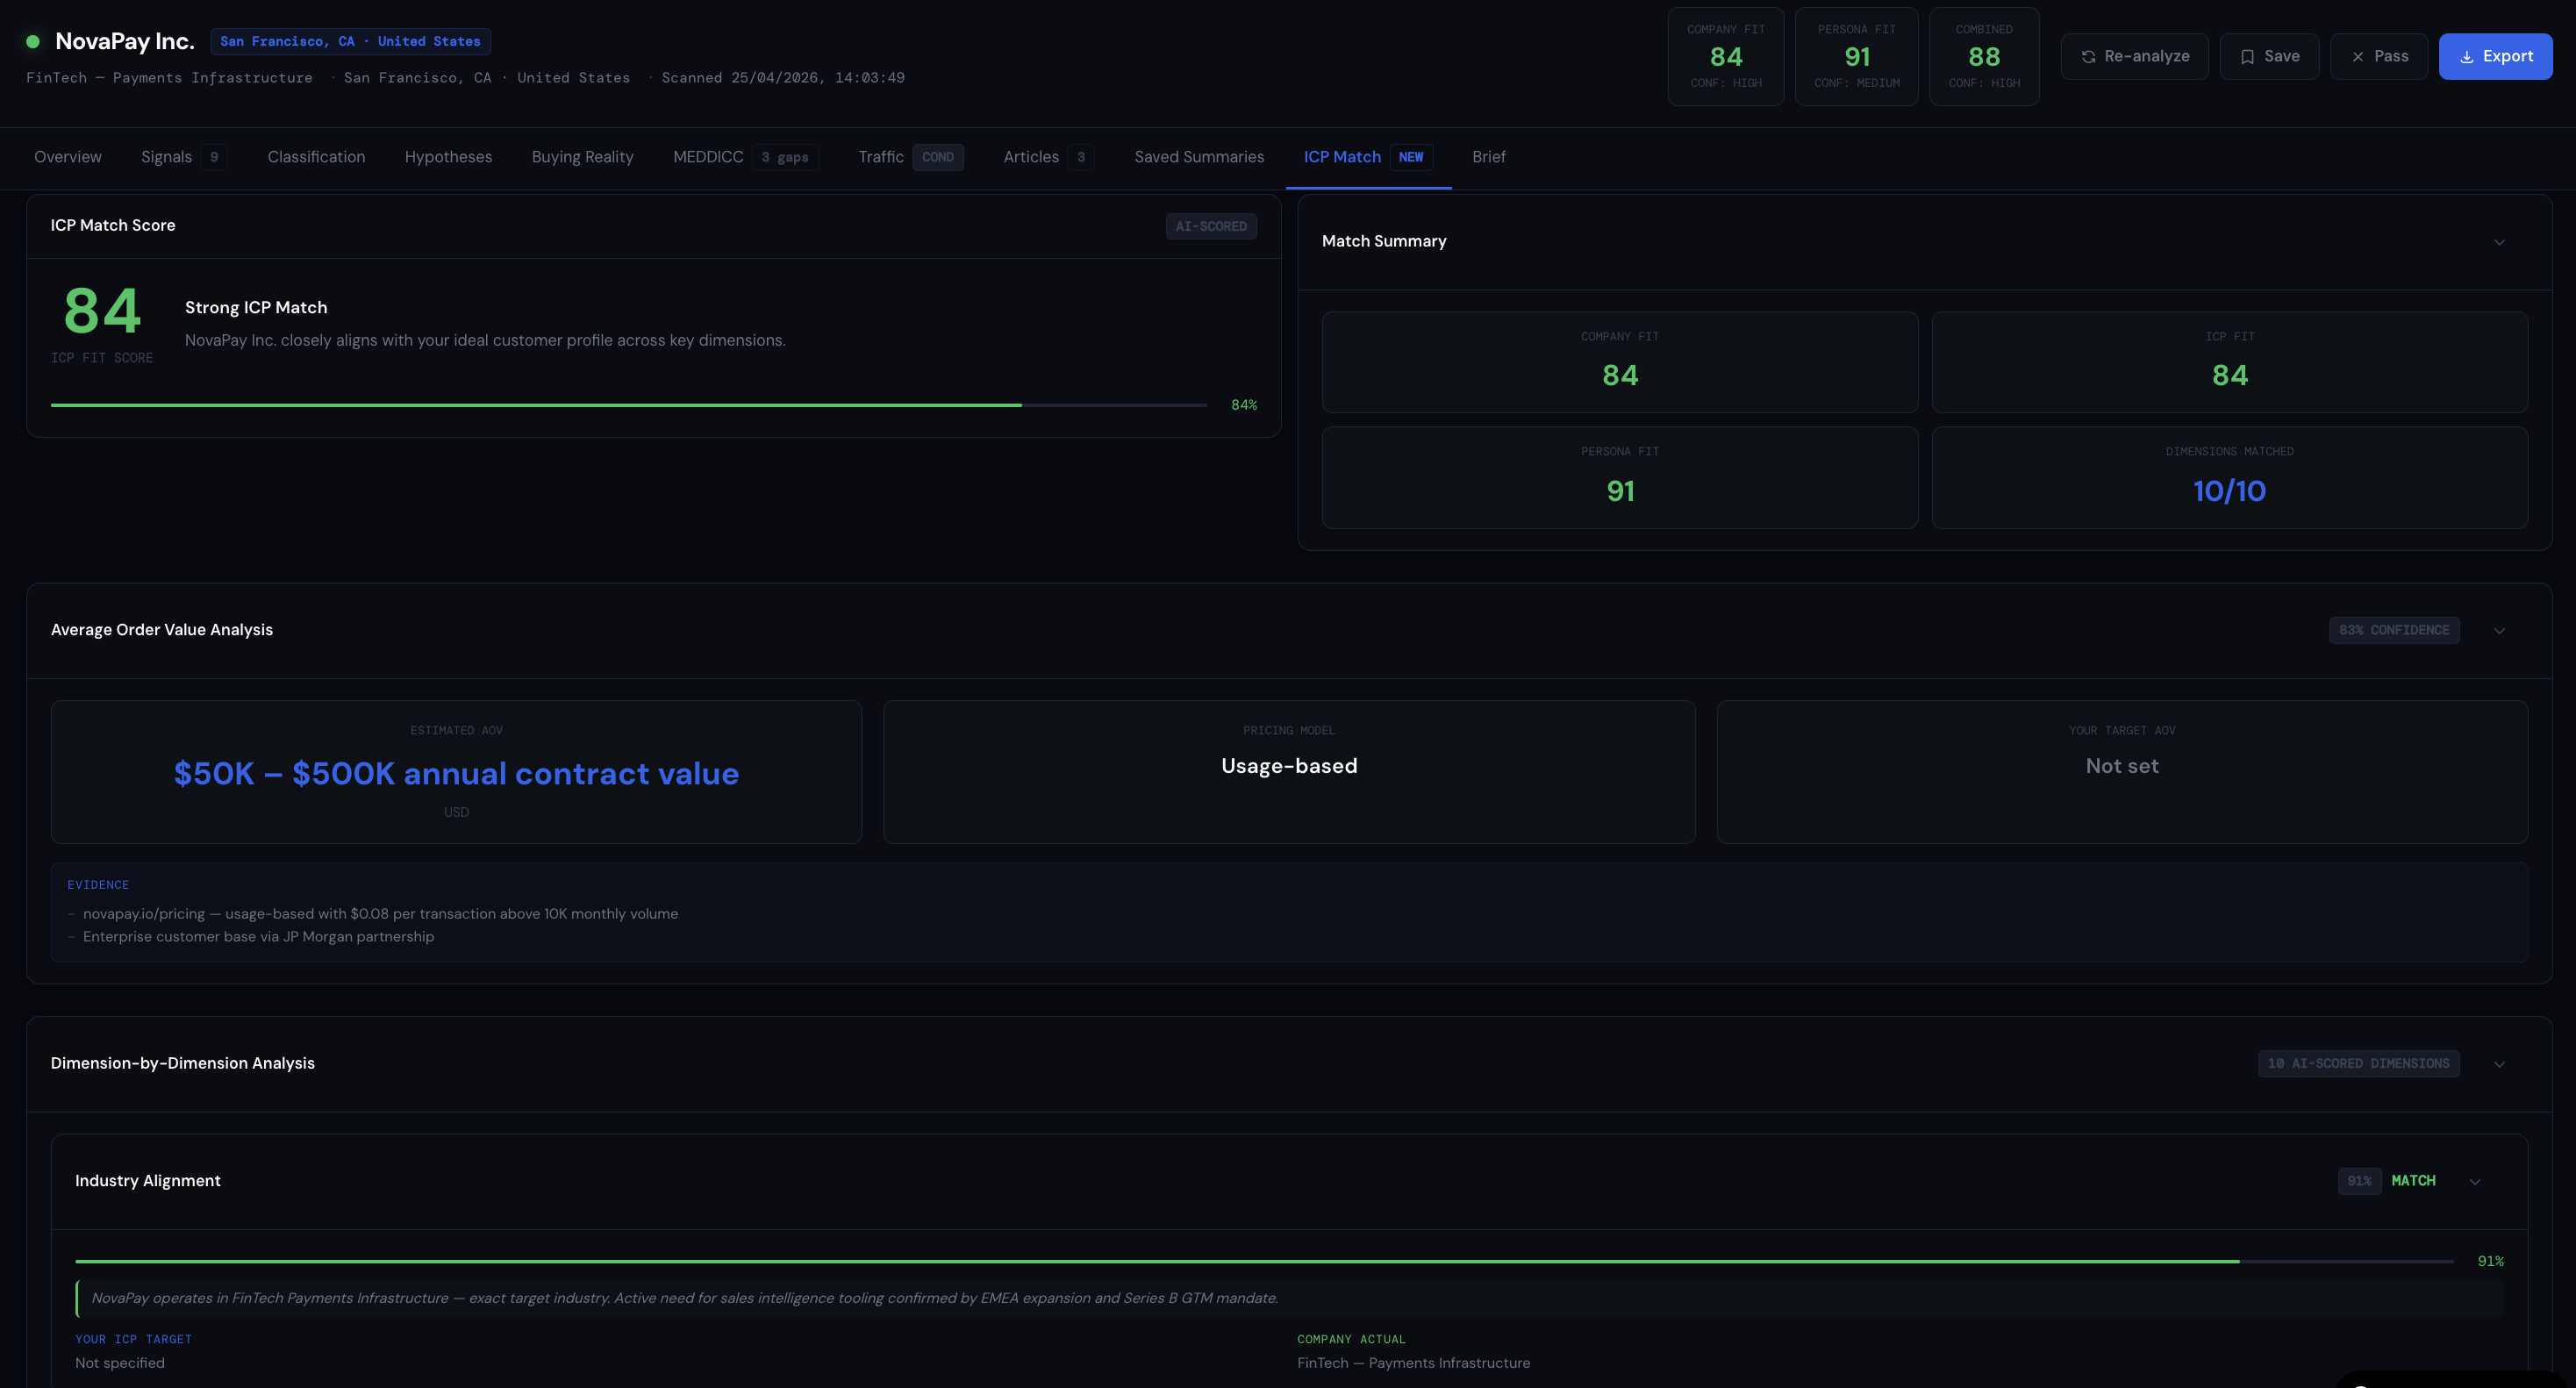Go to the Hypotheses tab

click(448, 157)
